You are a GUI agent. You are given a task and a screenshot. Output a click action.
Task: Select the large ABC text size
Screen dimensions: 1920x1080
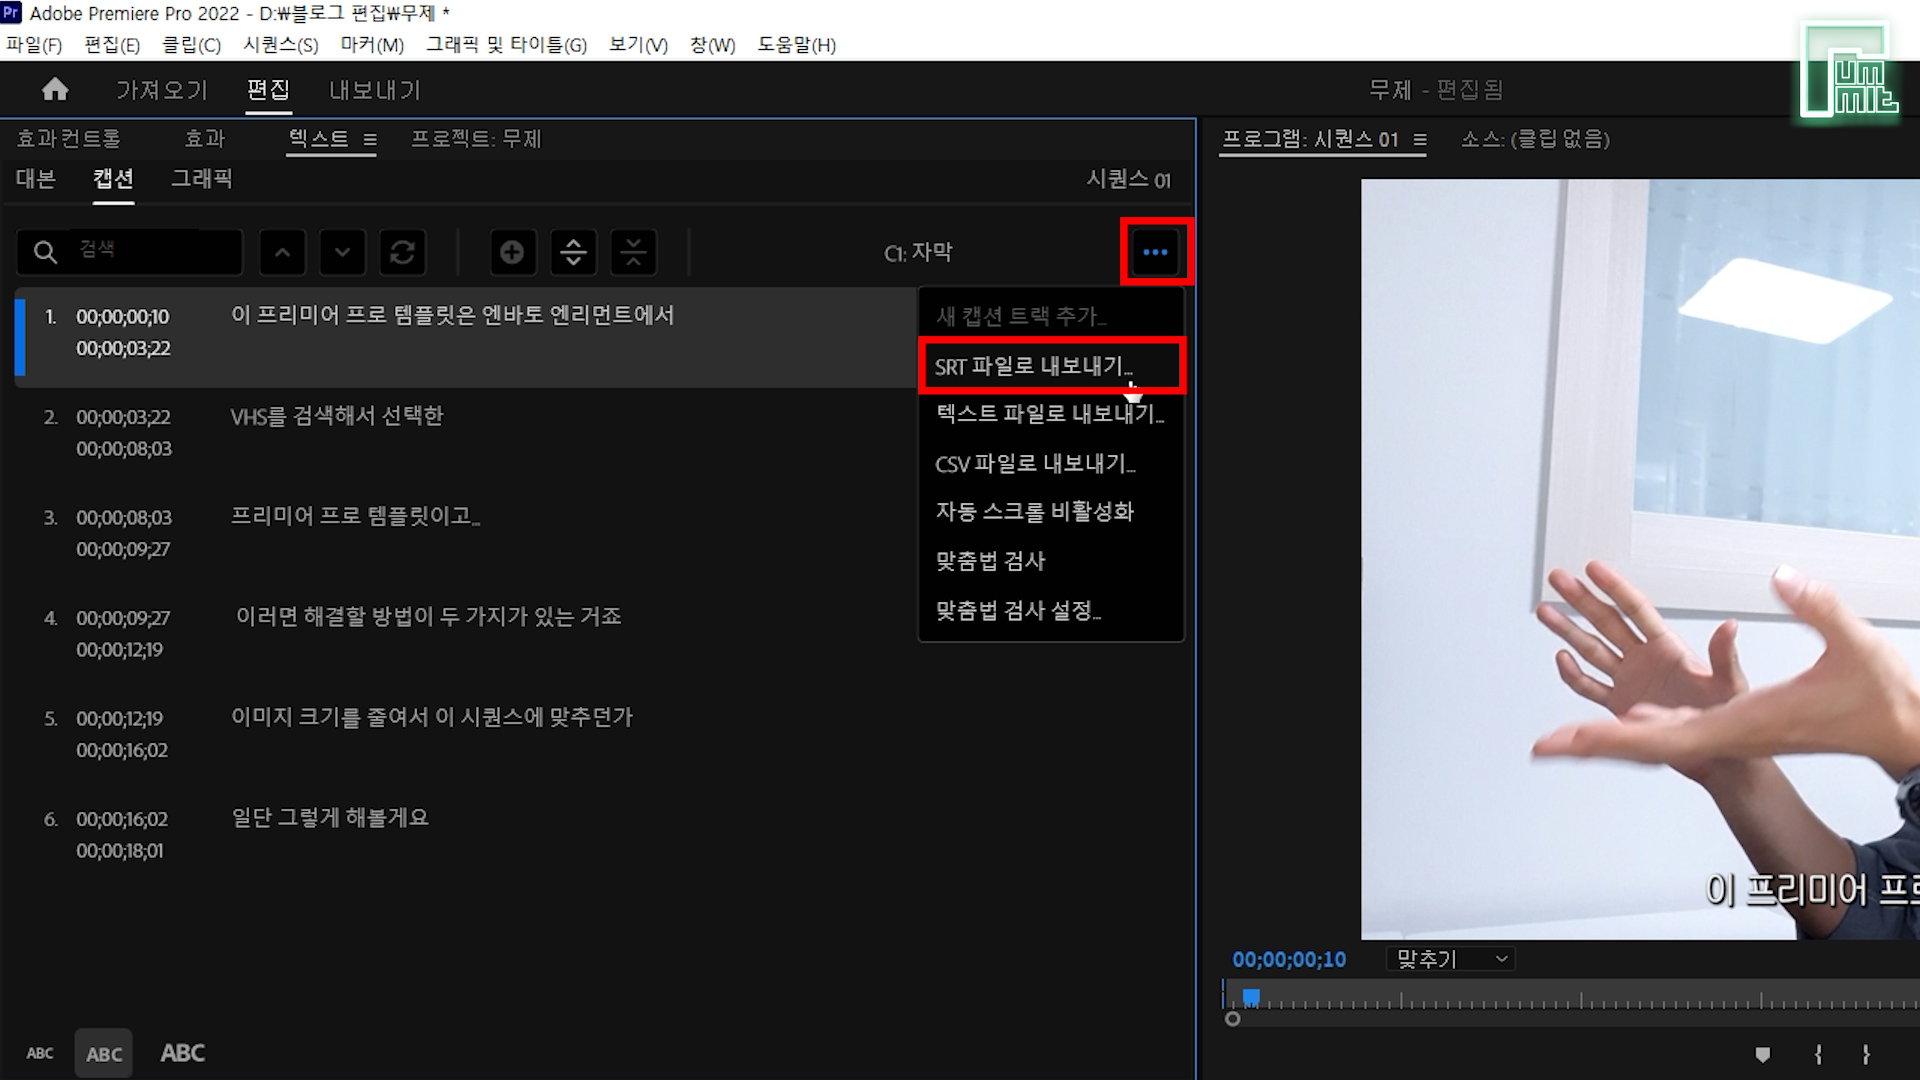(x=183, y=1053)
